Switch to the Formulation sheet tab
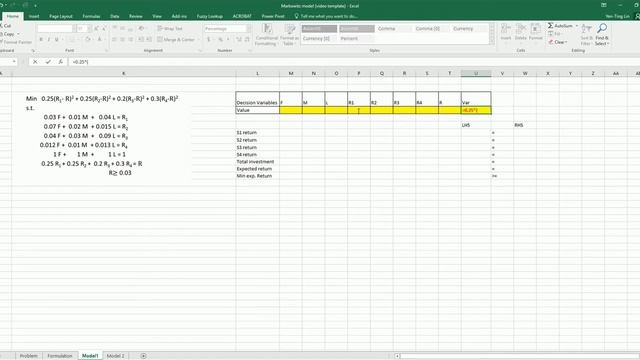This screenshot has height=360, width=640. 60,356
